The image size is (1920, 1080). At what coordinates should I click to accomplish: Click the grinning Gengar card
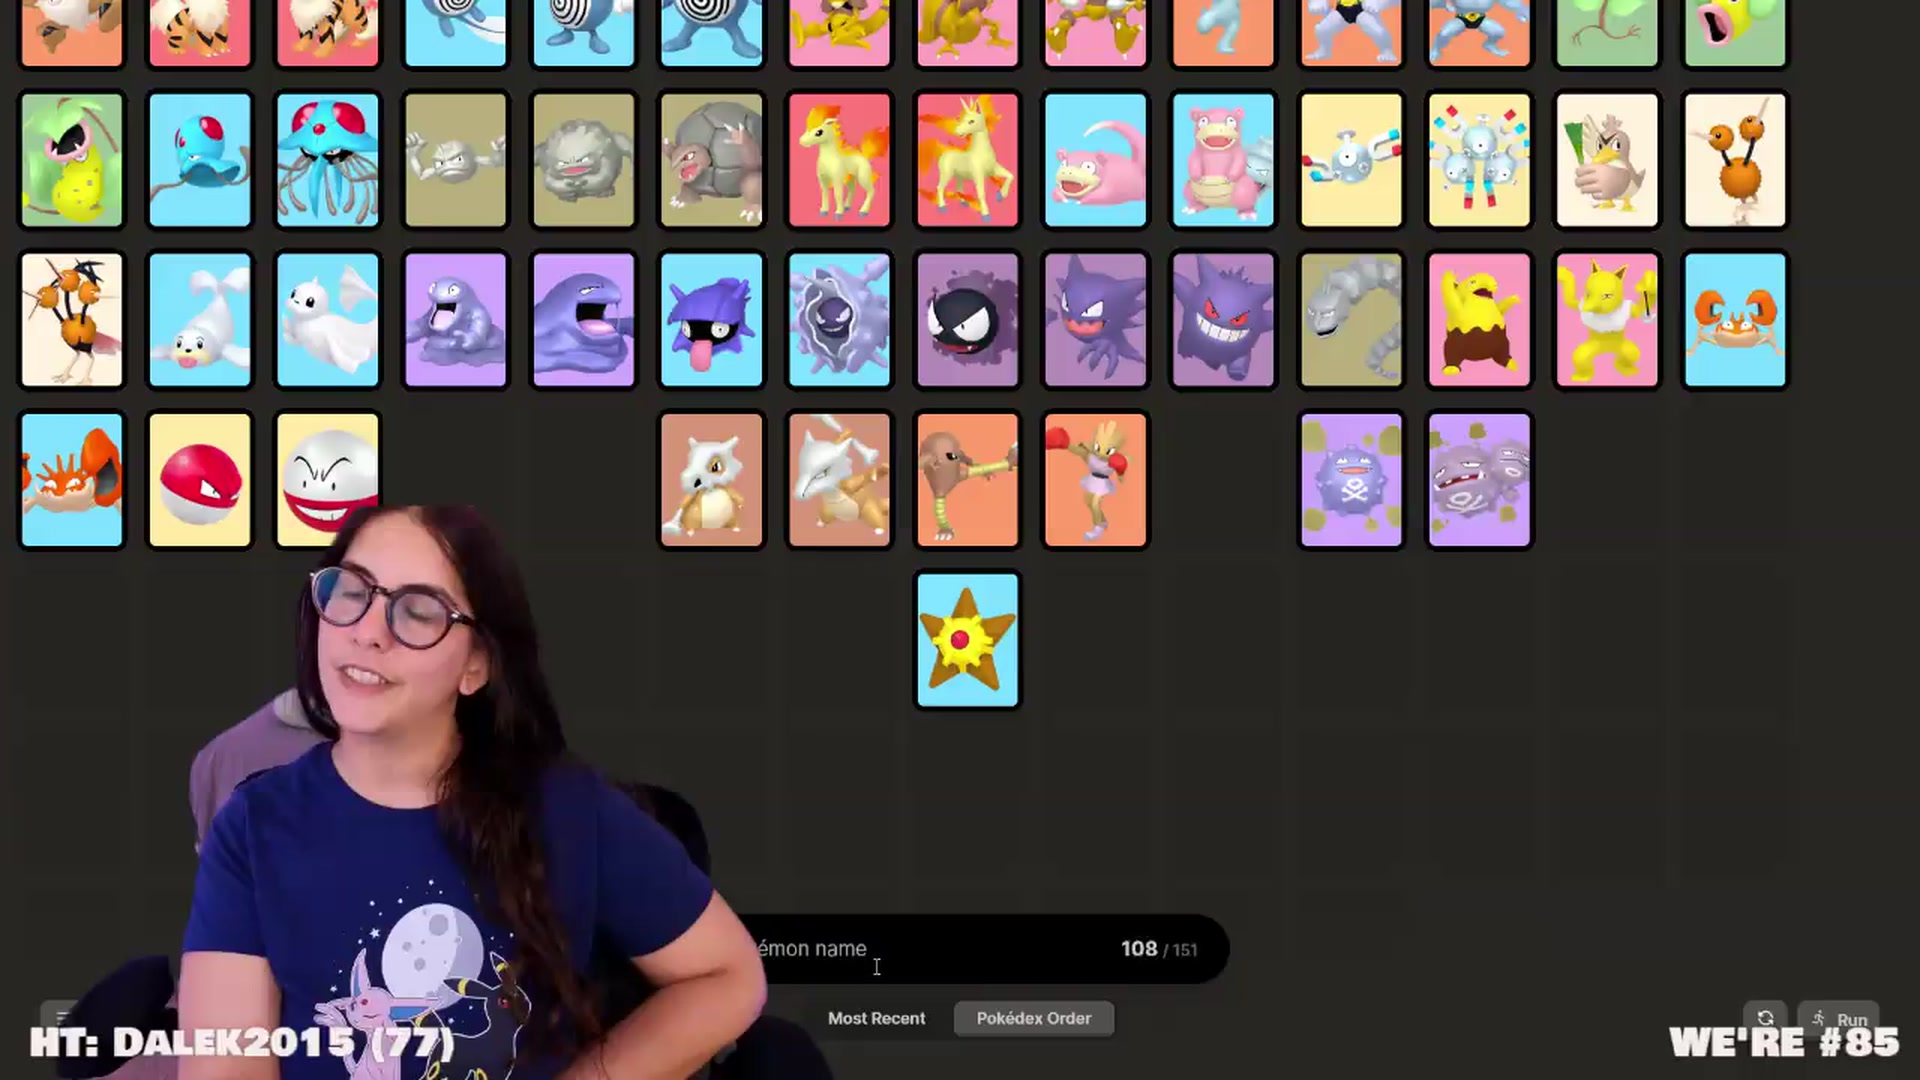click(1224, 320)
